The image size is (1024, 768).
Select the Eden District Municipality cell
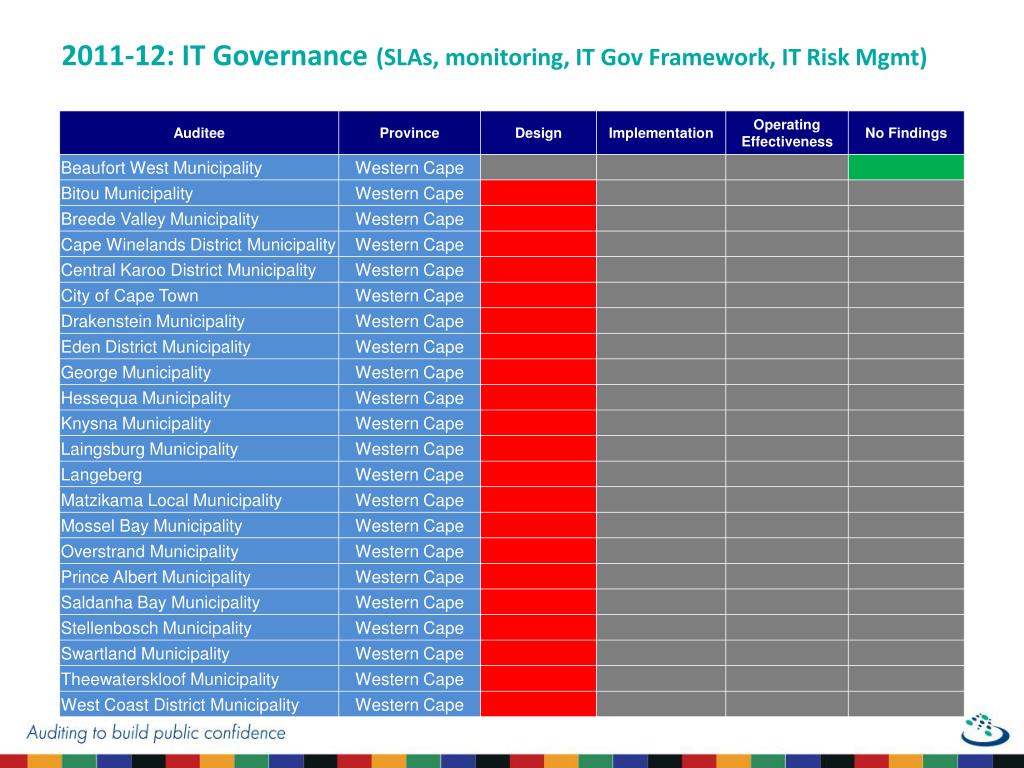coord(199,347)
